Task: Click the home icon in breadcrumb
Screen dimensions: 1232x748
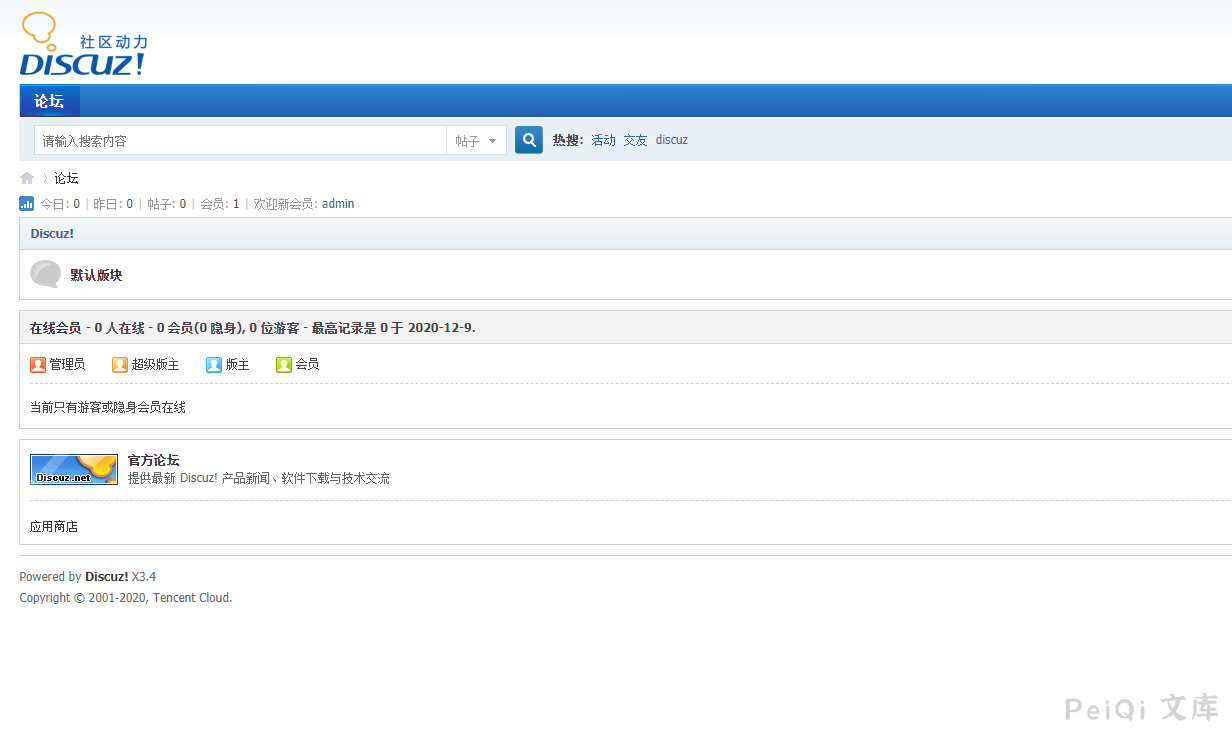Action: pyautogui.click(x=27, y=178)
